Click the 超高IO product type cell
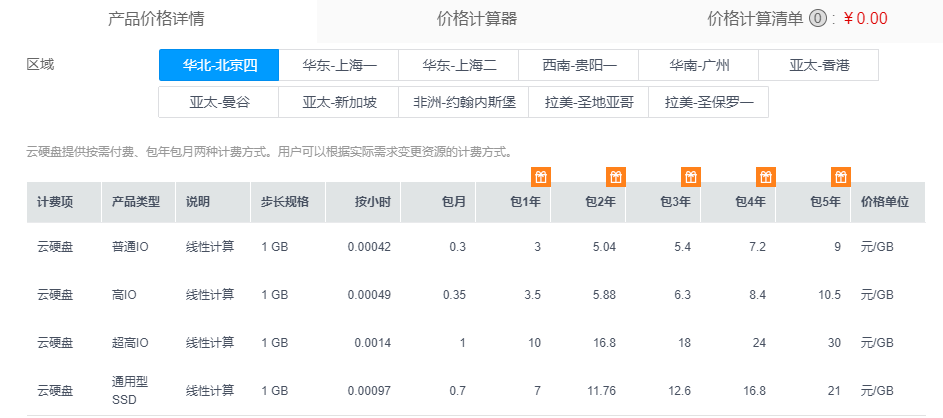 coord(130,343)
